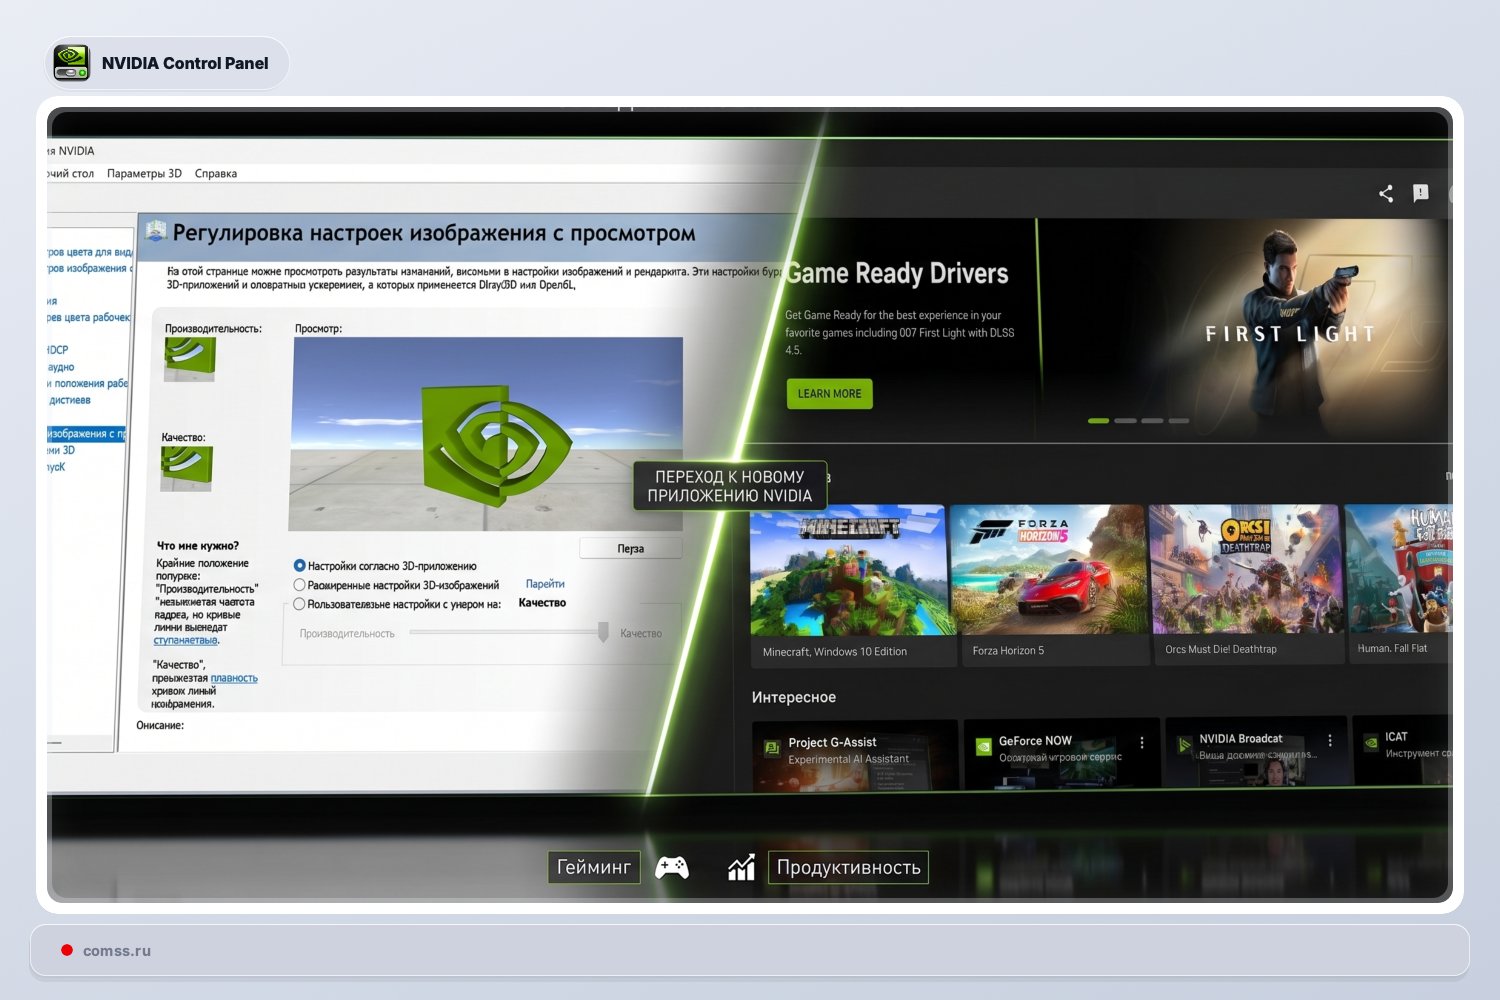Screen dimensions: 1500x1000
Task: Open the Параметры 3D menu
Action: click(x=144, y=173)
